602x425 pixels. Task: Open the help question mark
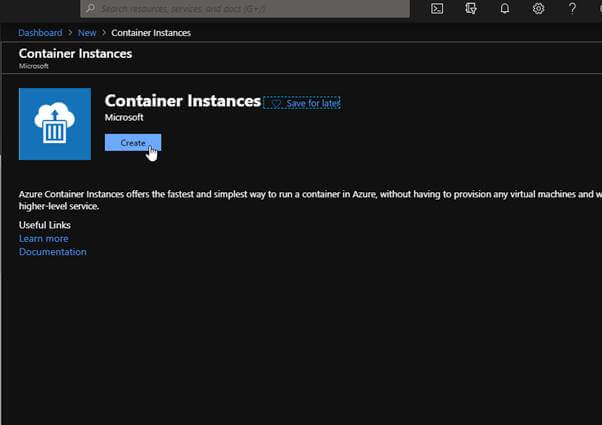pyautogui.click(x=572, y=8)
